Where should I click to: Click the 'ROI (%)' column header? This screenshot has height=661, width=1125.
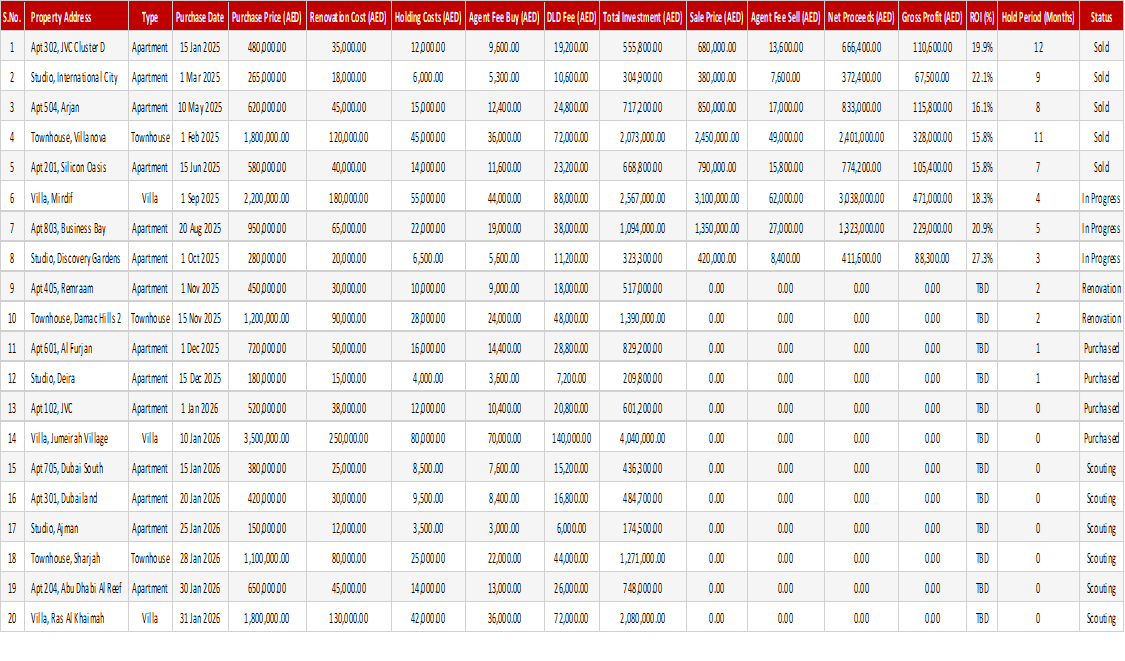click(982, 17)
